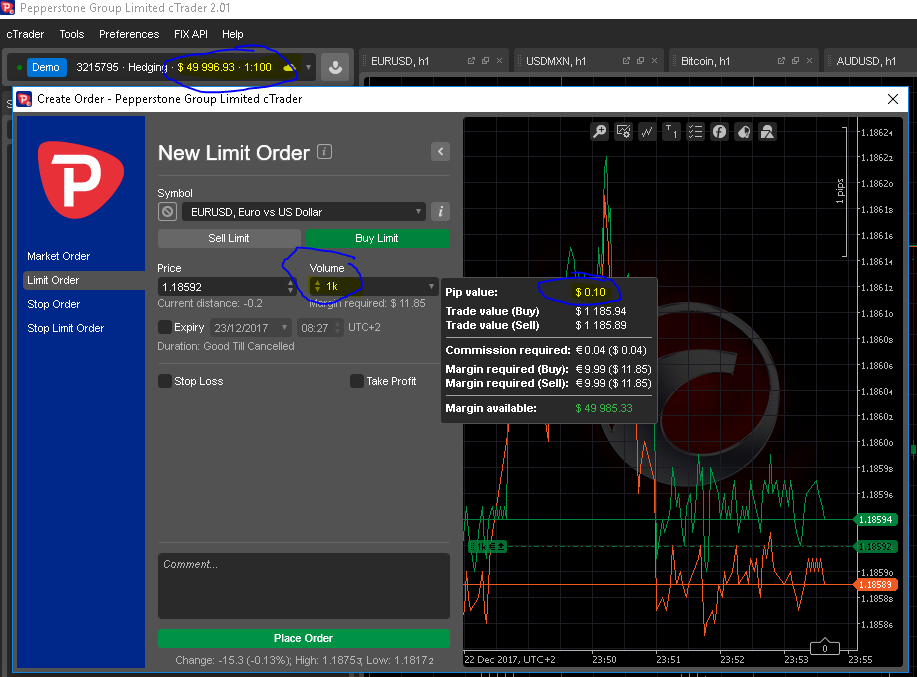This screenshot has width=917, height=677.
Task: Close the USDMXN, h1 tab
Action: click(x=654, y=61)
